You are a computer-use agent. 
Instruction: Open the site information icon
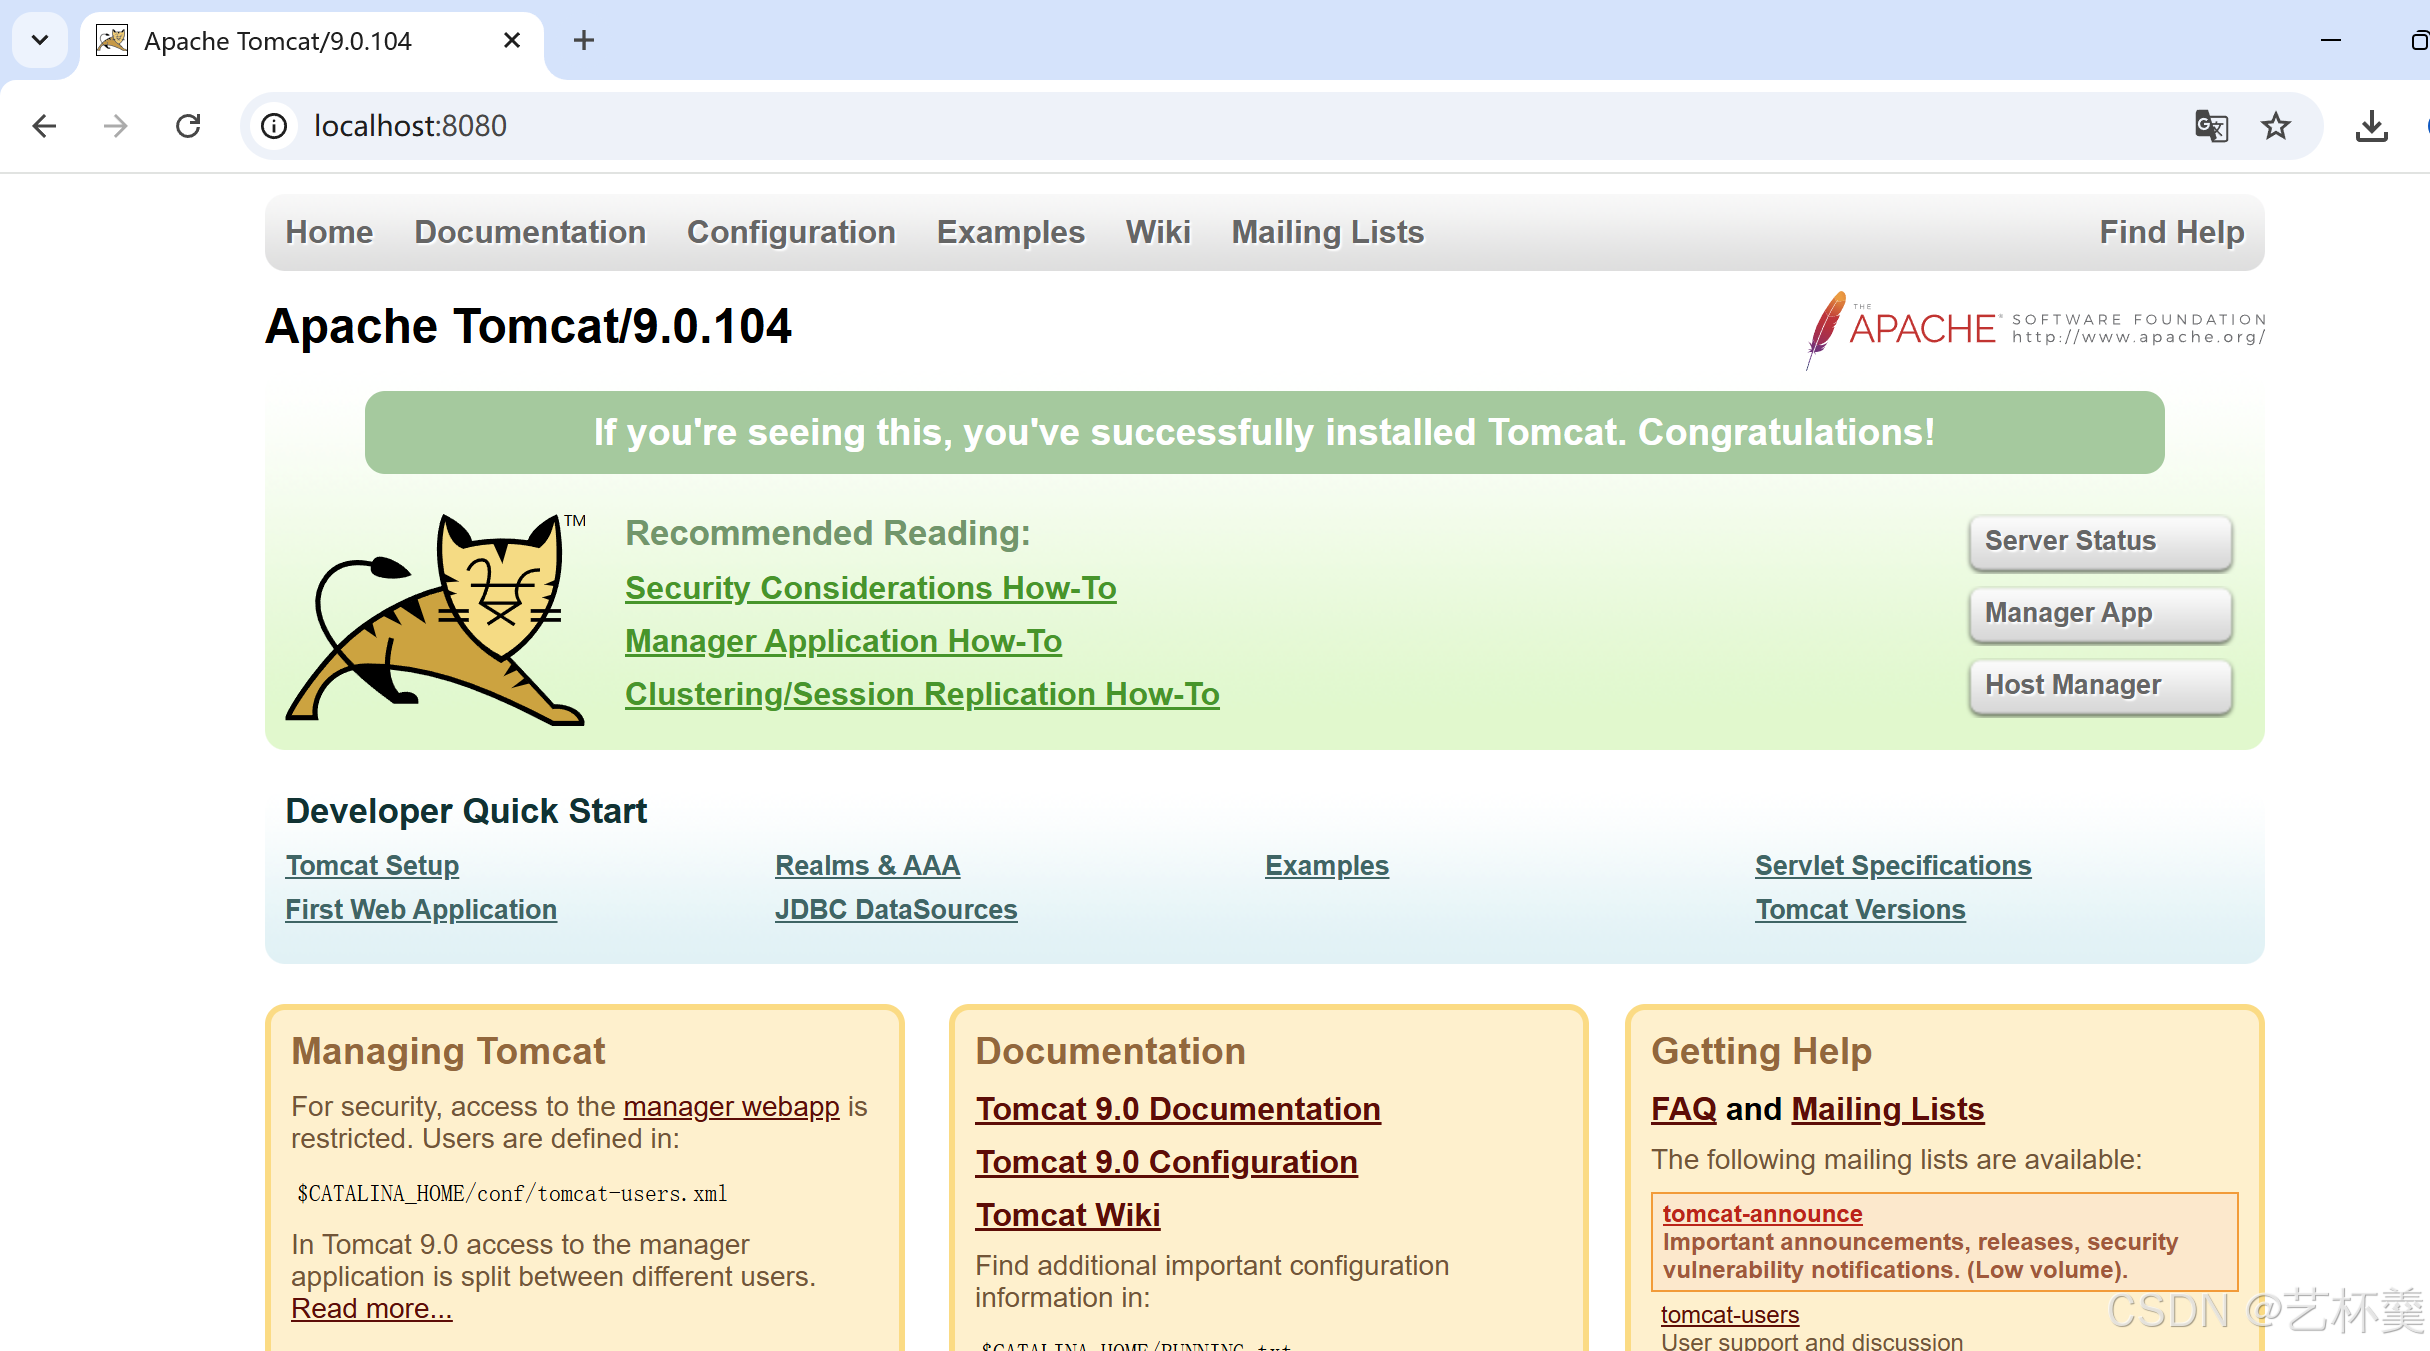coord(274,126)
